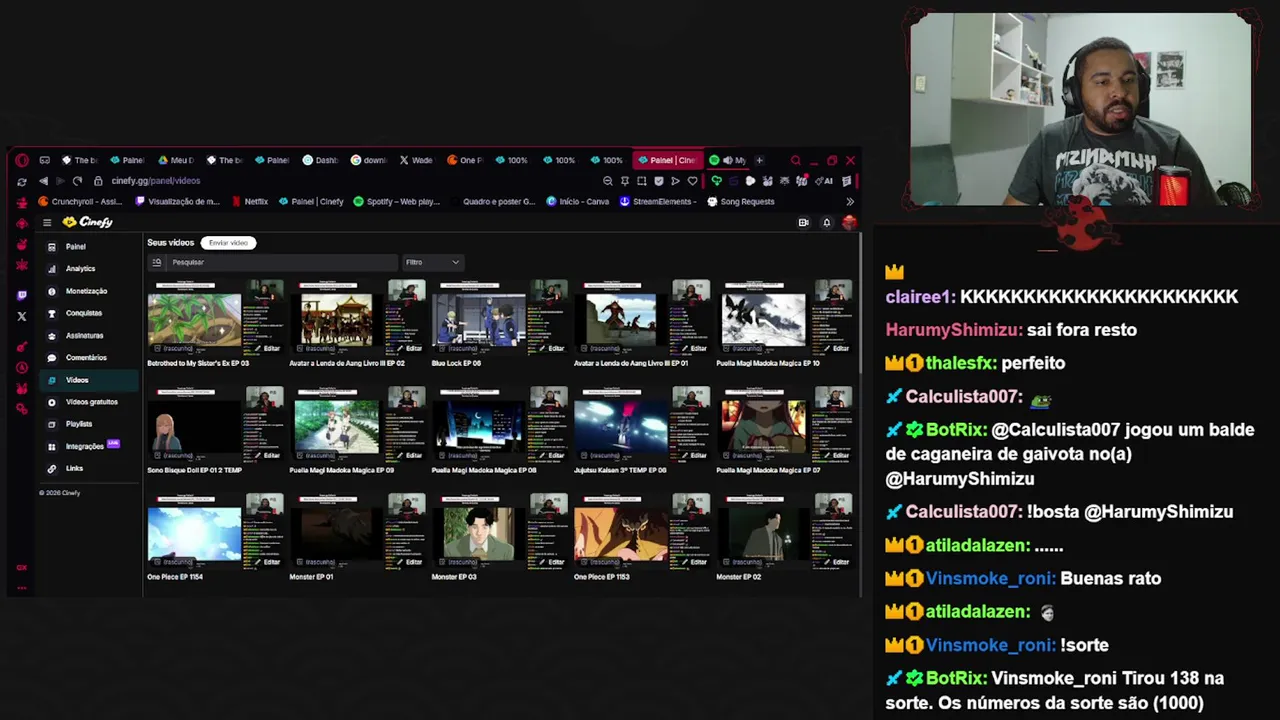Click the X icon in Opera sidebar
The image size is (1280, 720).
(x=22, y=316)
